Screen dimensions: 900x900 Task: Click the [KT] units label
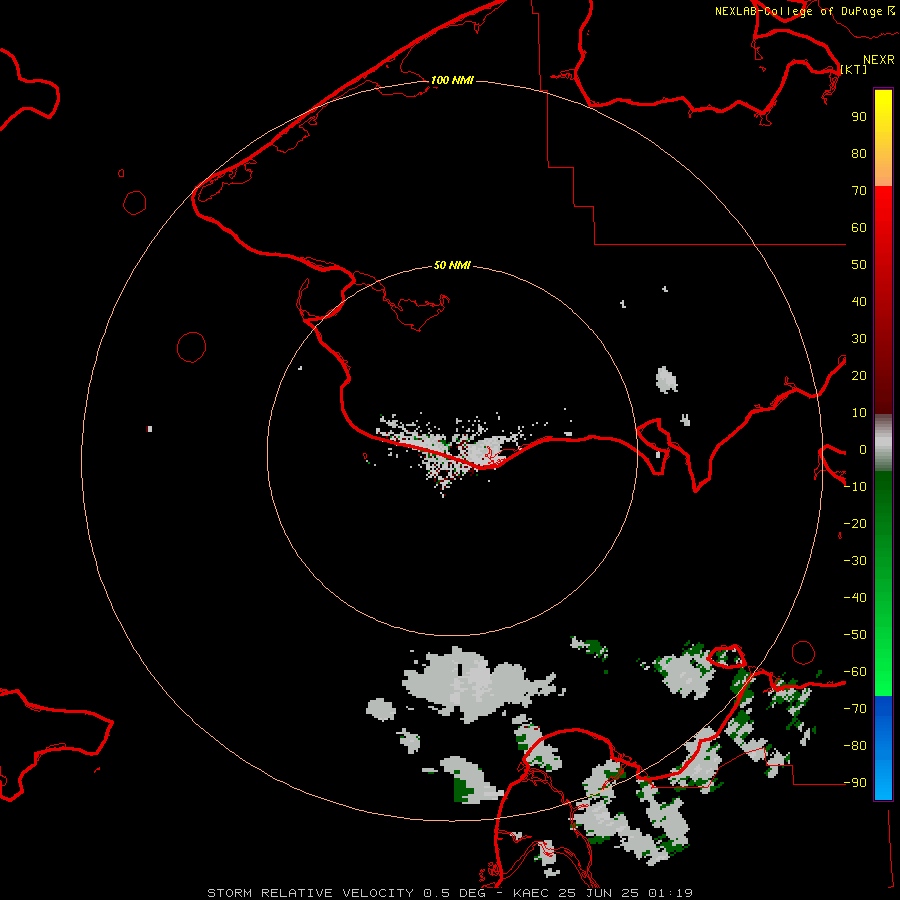[854, 69]
